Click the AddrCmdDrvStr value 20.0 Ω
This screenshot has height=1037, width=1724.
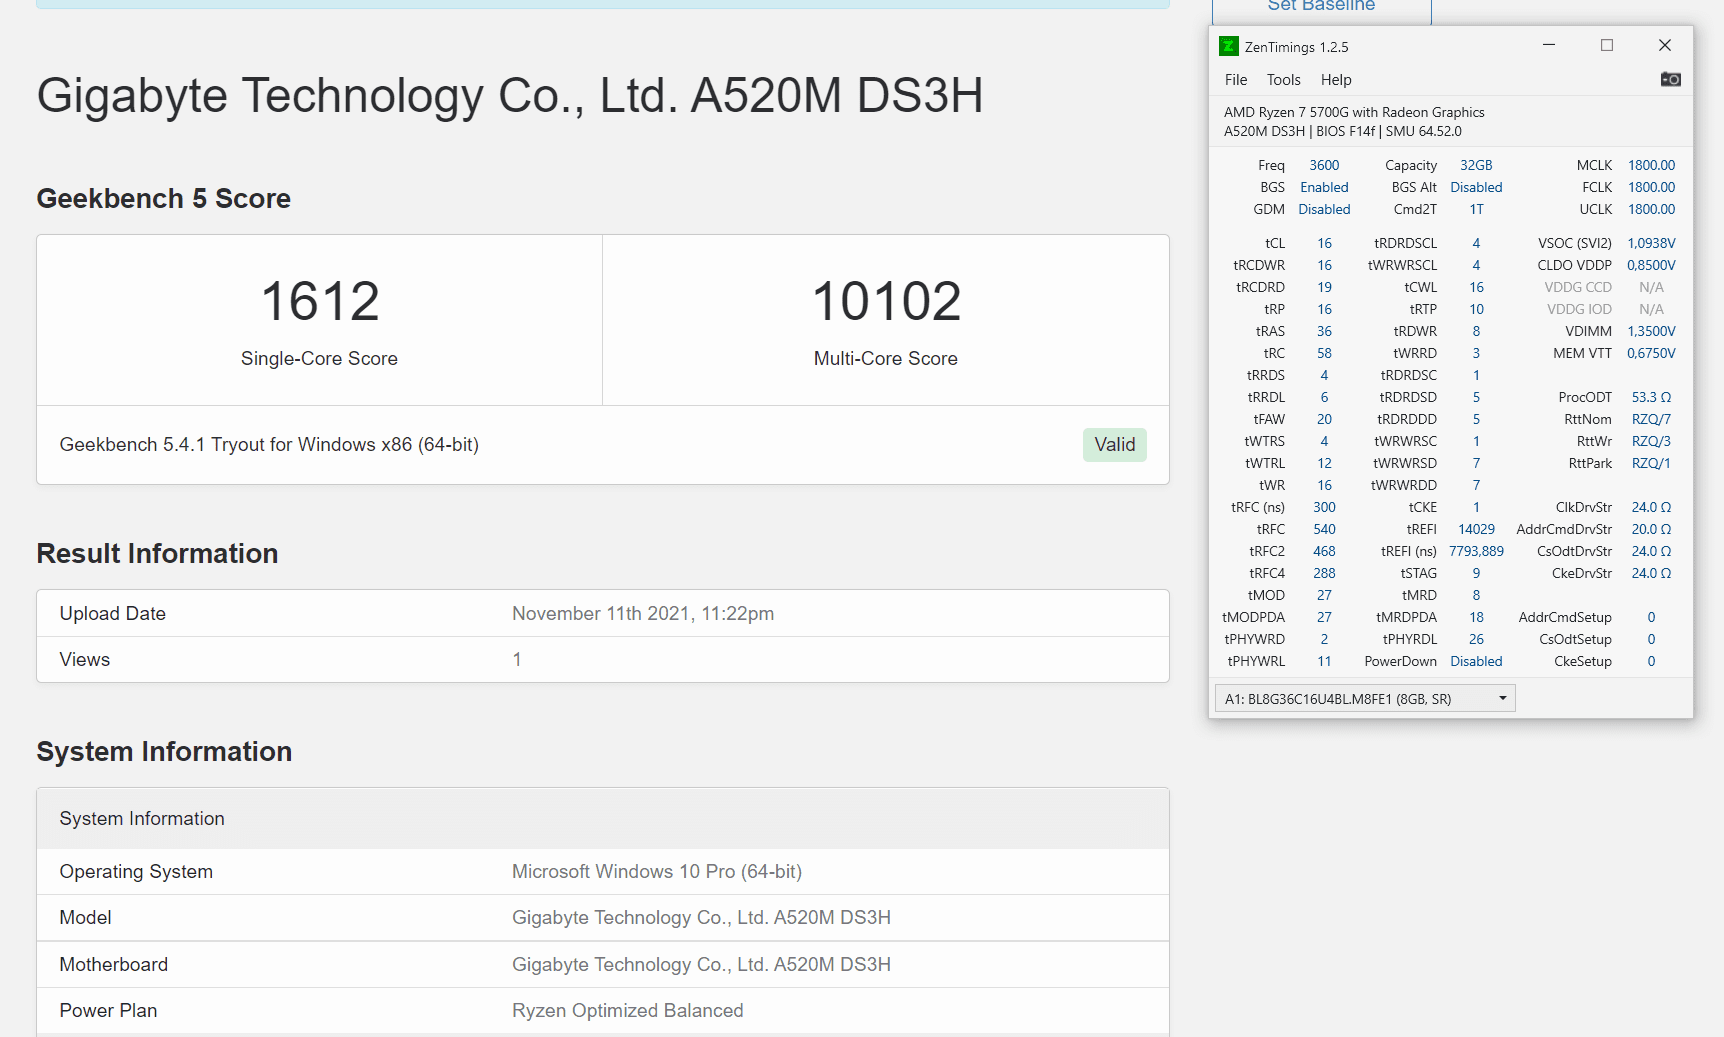coord(1651,529)
